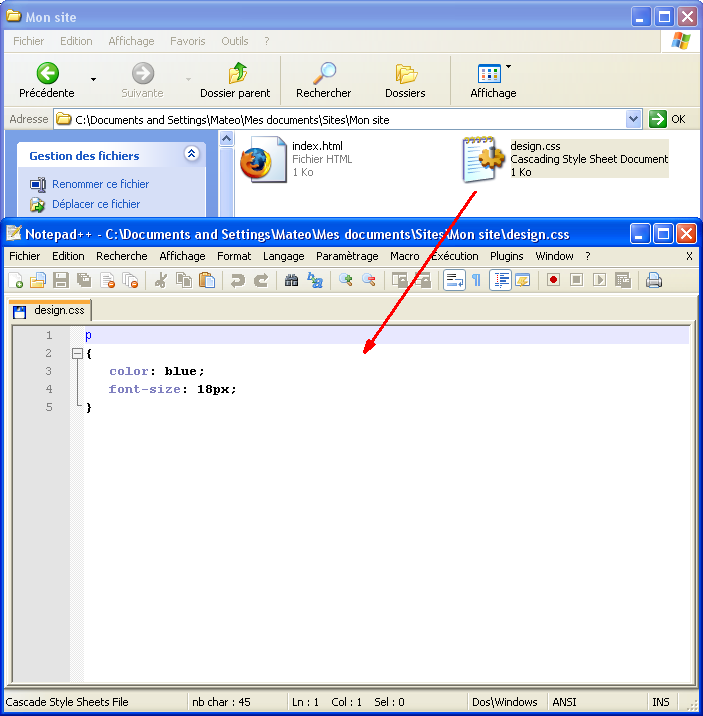Collapse the Gestion des fichiers panel
Screen dimensions: 703x716
click(191, 153)
